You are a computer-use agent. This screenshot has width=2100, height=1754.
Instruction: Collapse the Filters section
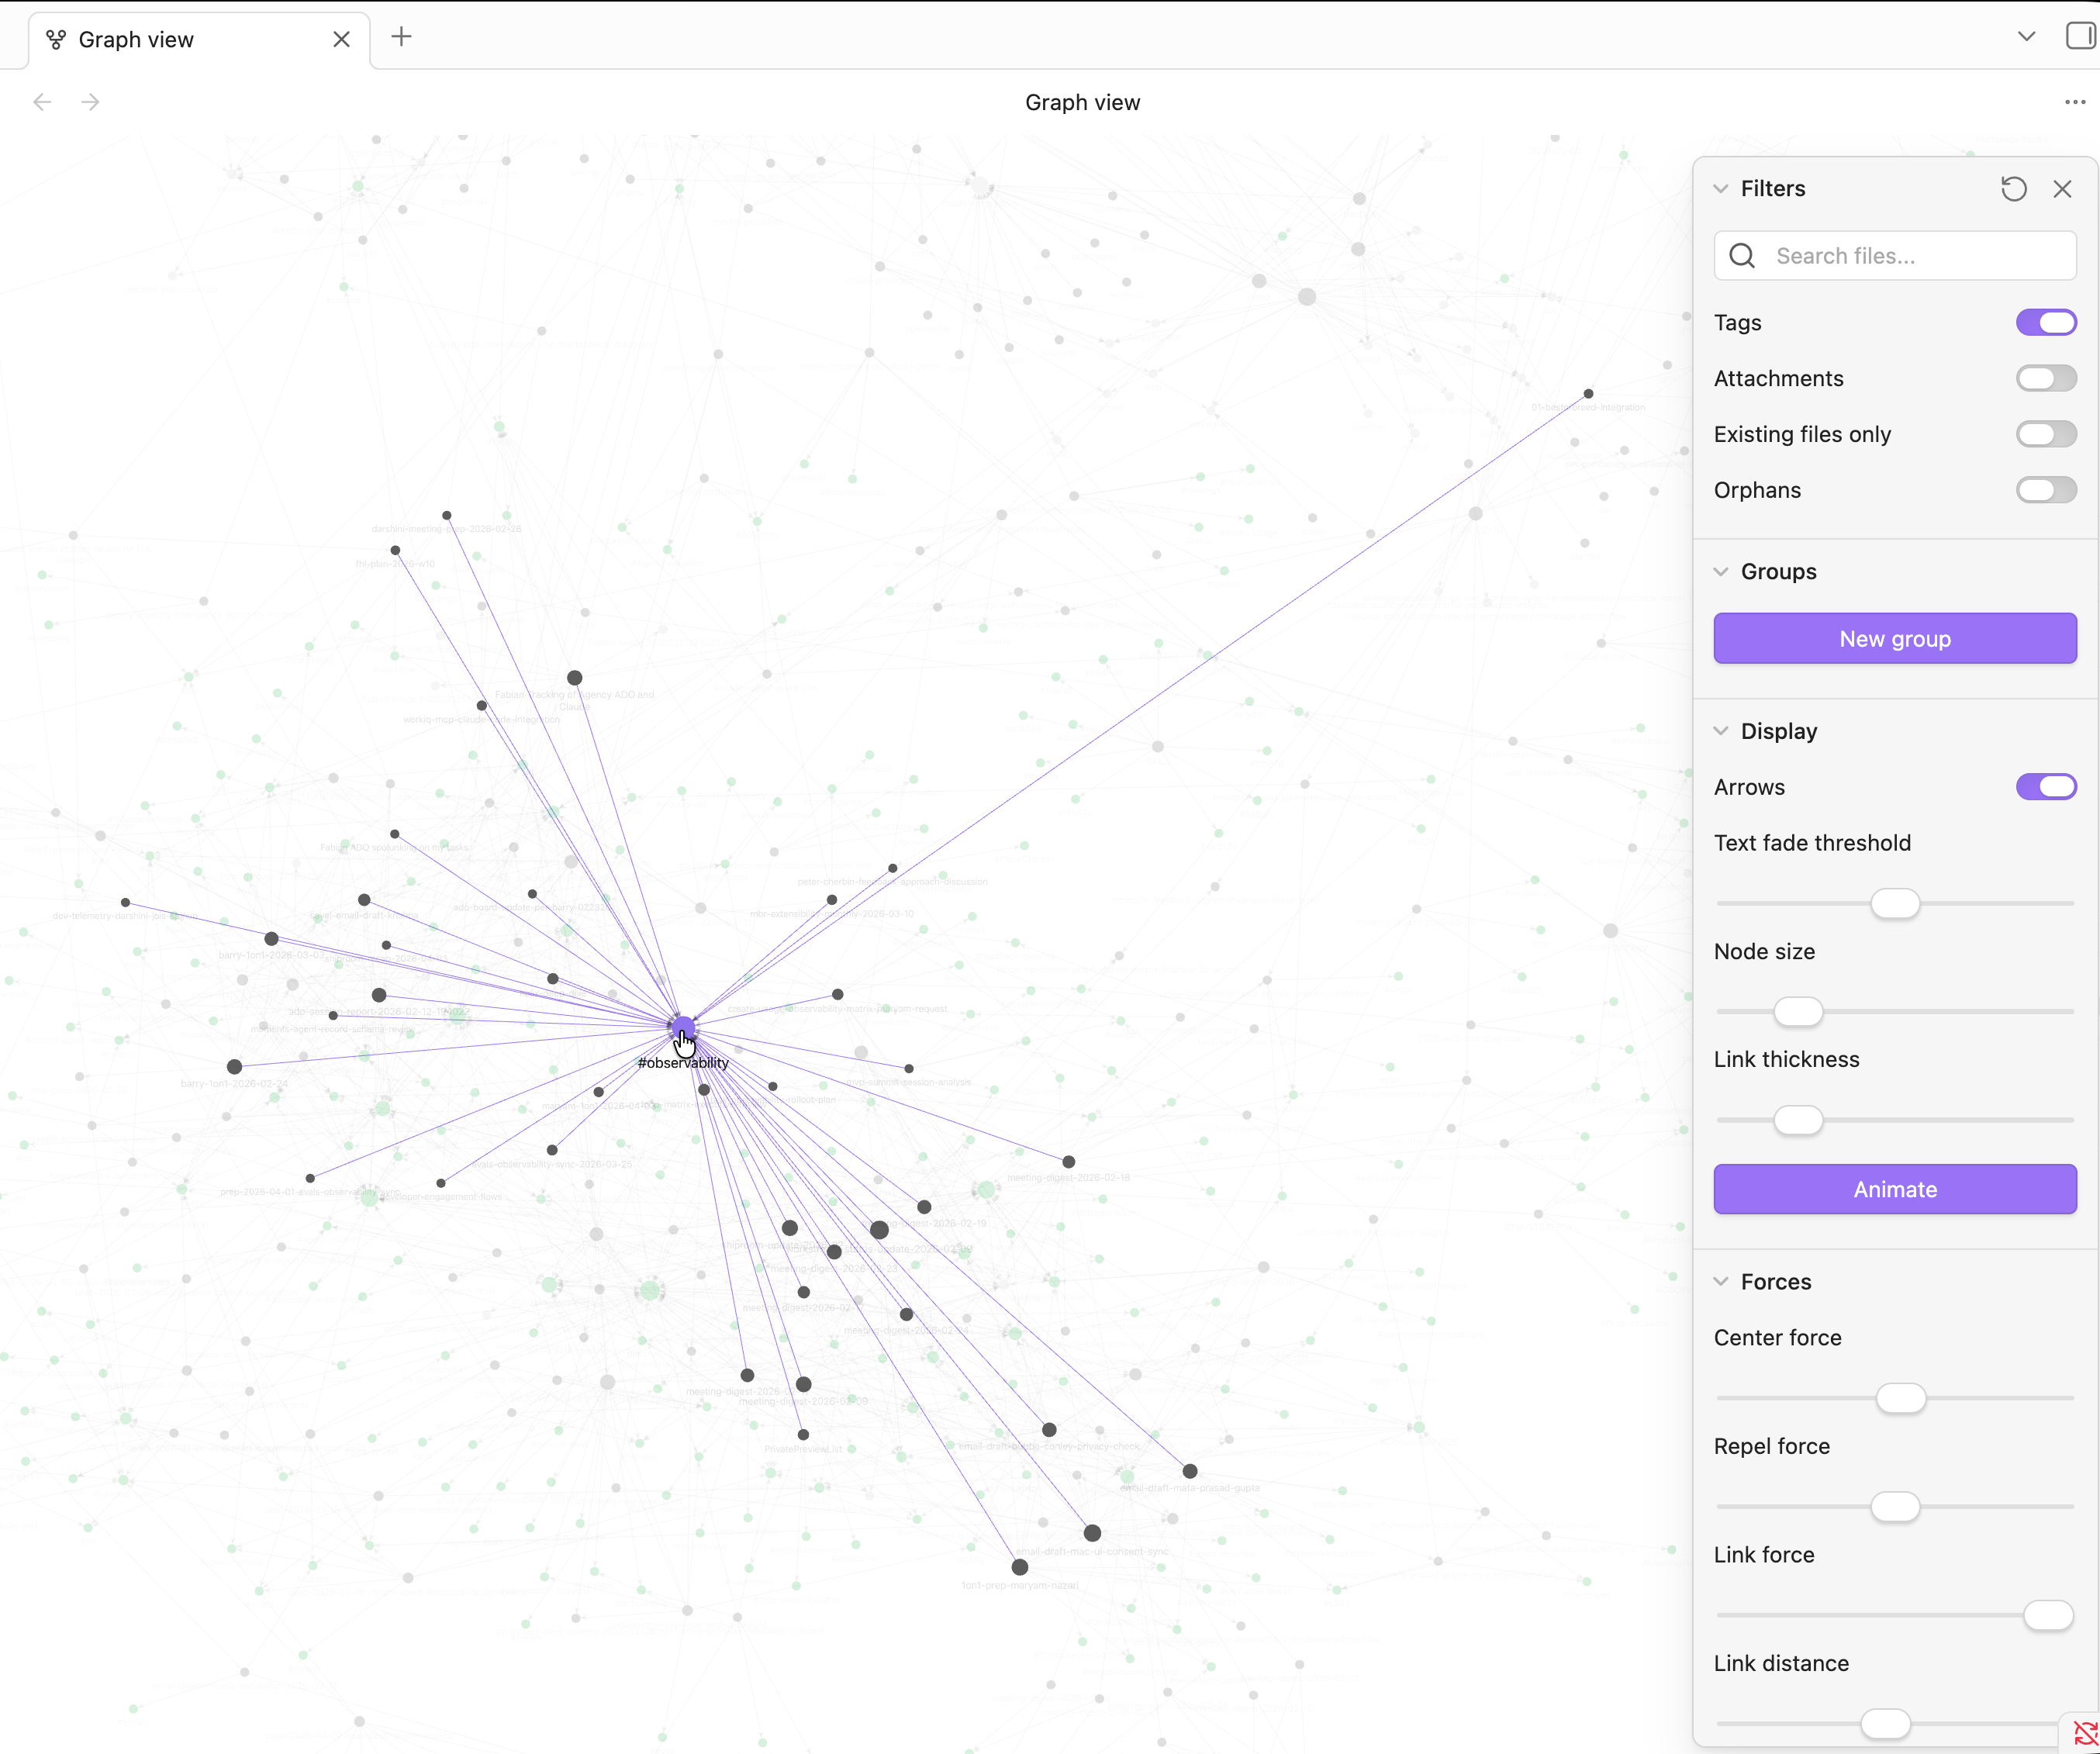pyautogui.click(x=1720, y=188)
